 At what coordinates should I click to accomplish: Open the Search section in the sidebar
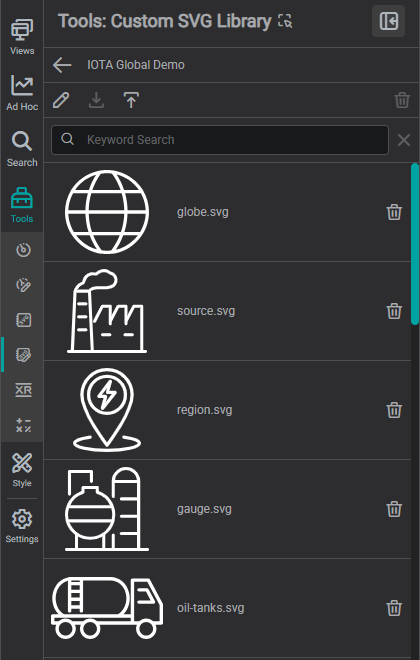(22, 149)
